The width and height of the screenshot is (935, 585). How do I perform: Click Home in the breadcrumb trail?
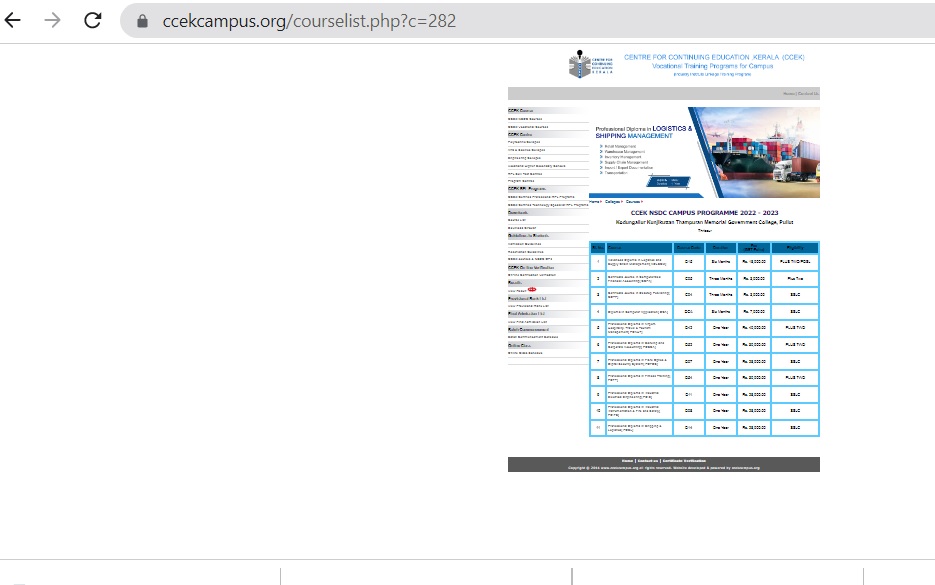pyautogui.click(x=594, y=201)
